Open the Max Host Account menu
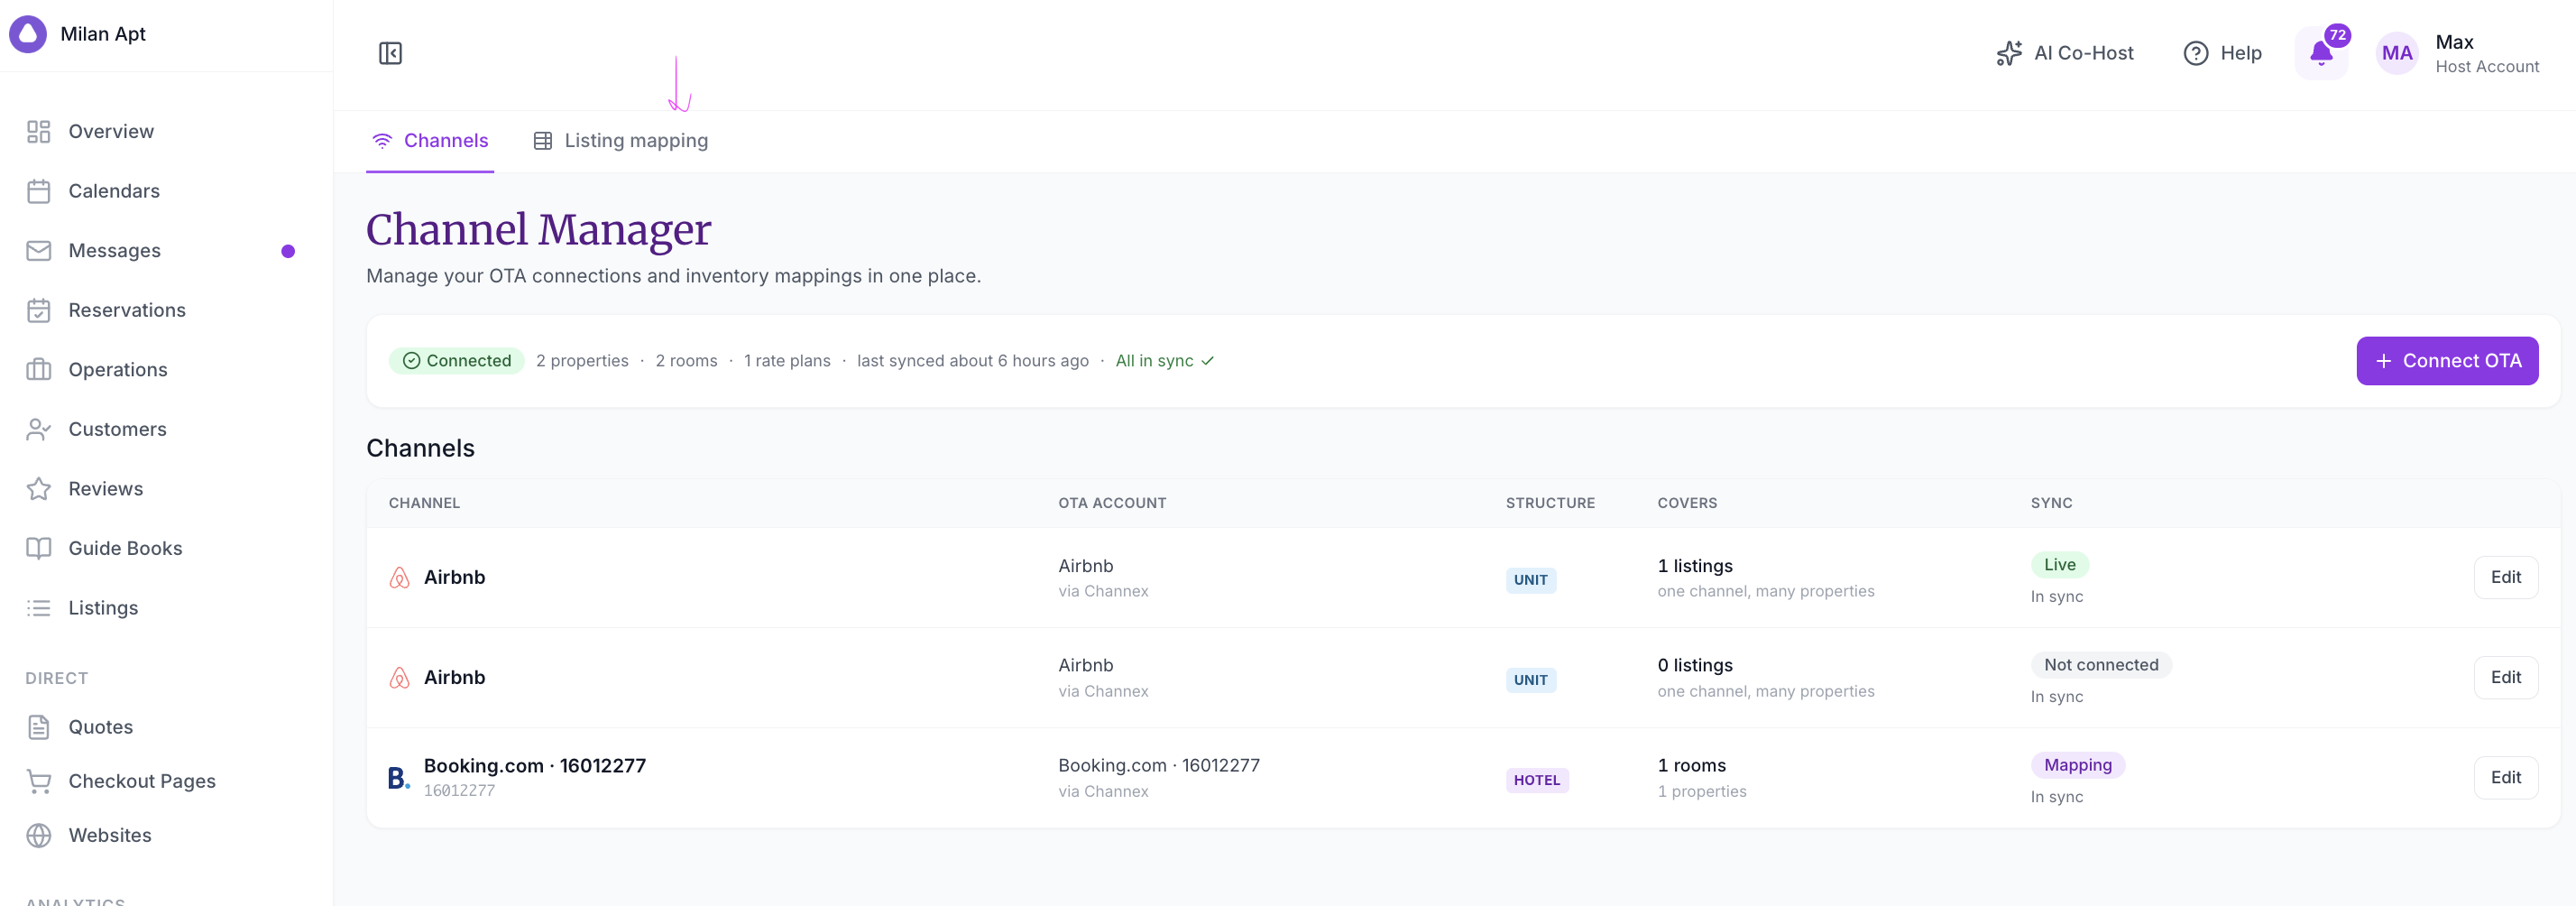Image resolution: width=2576 pixels, height=906 pixels. point(2458,53)
